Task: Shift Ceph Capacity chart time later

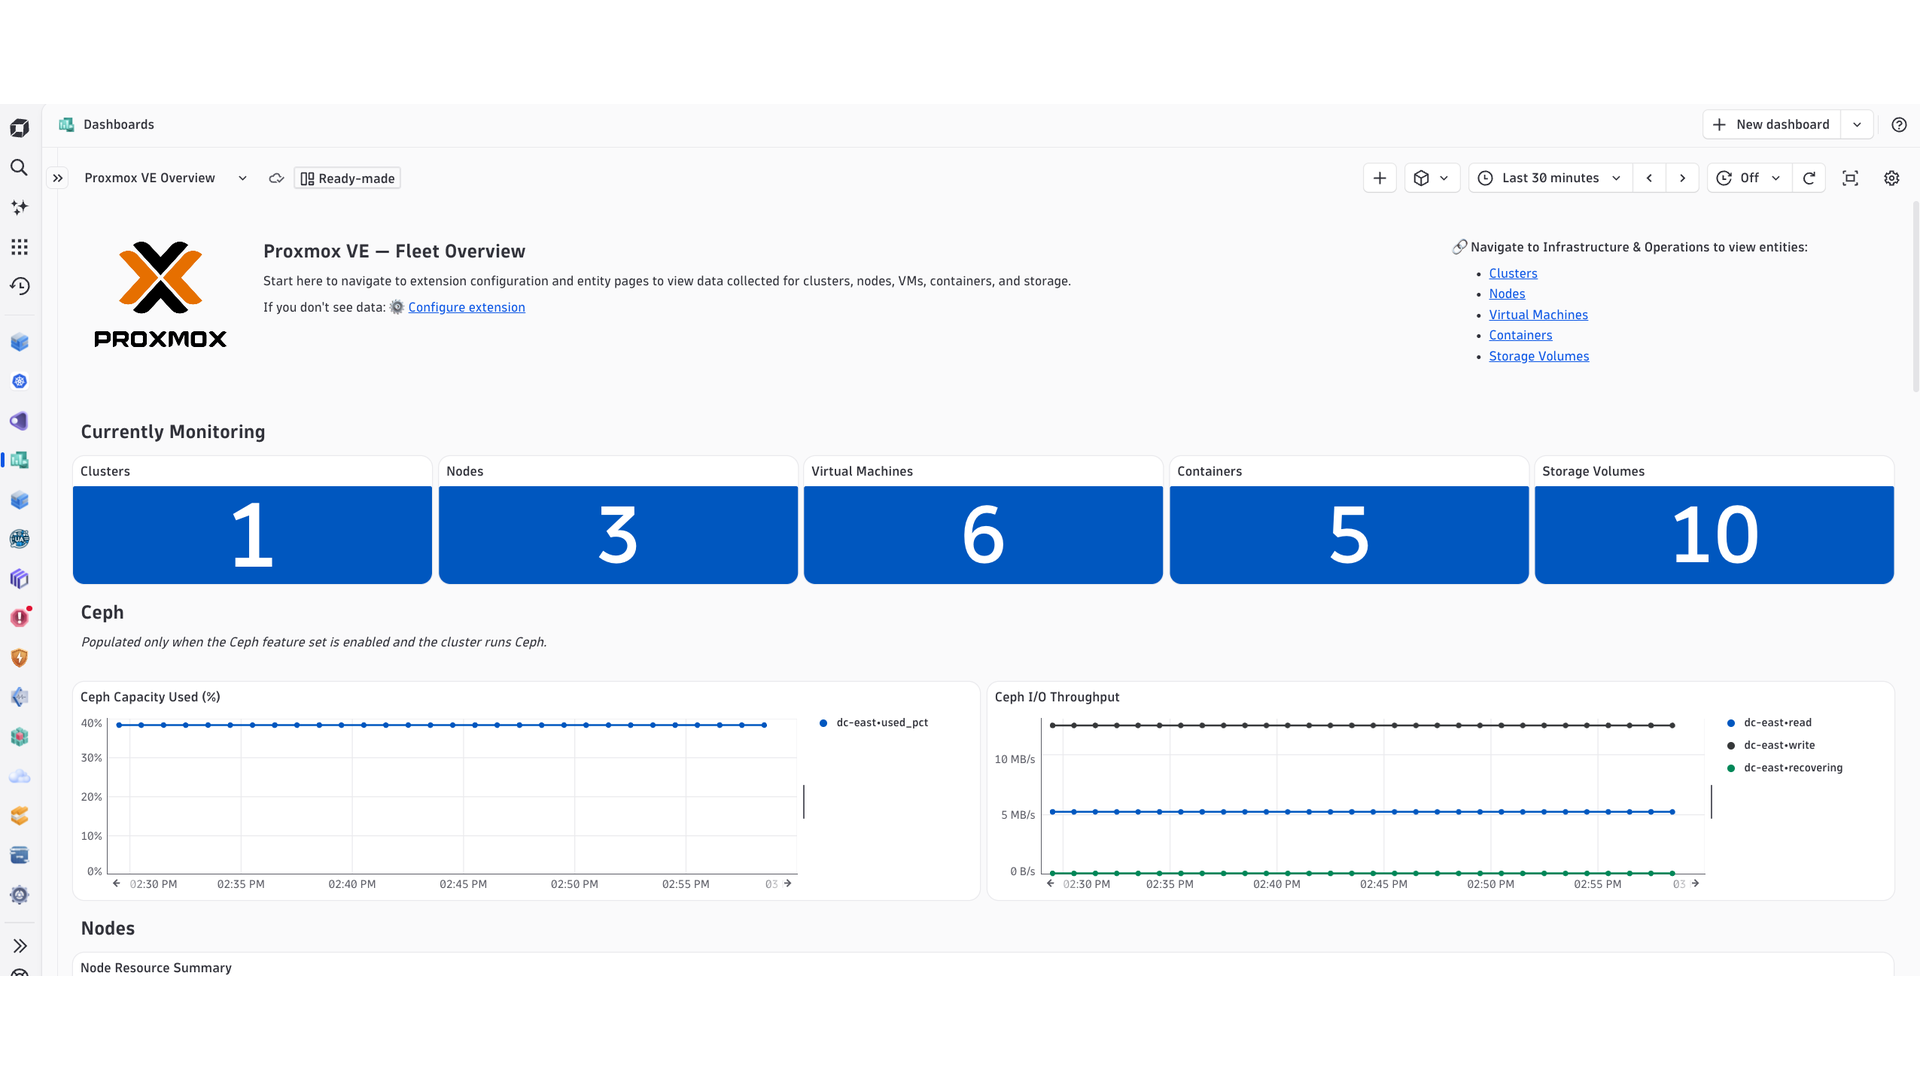Action: [788, 884]
